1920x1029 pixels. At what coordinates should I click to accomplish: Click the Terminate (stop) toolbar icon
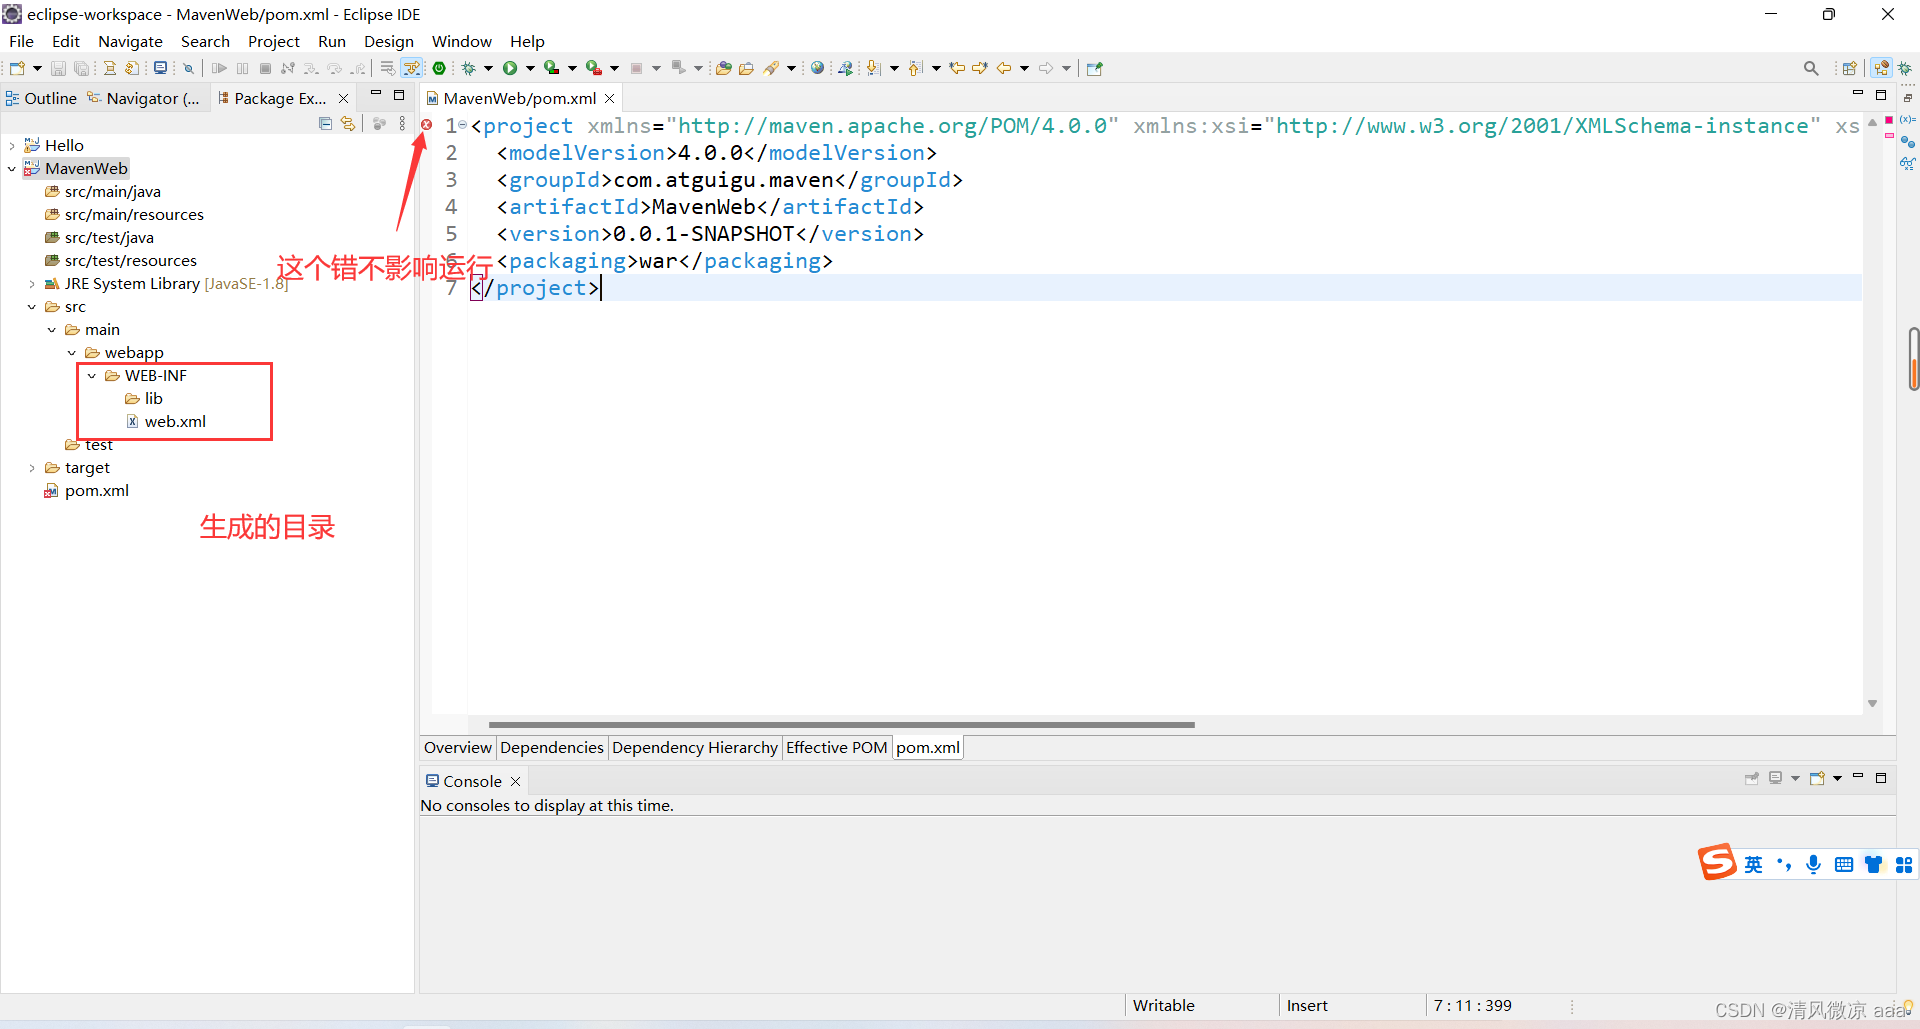(265, 68)
